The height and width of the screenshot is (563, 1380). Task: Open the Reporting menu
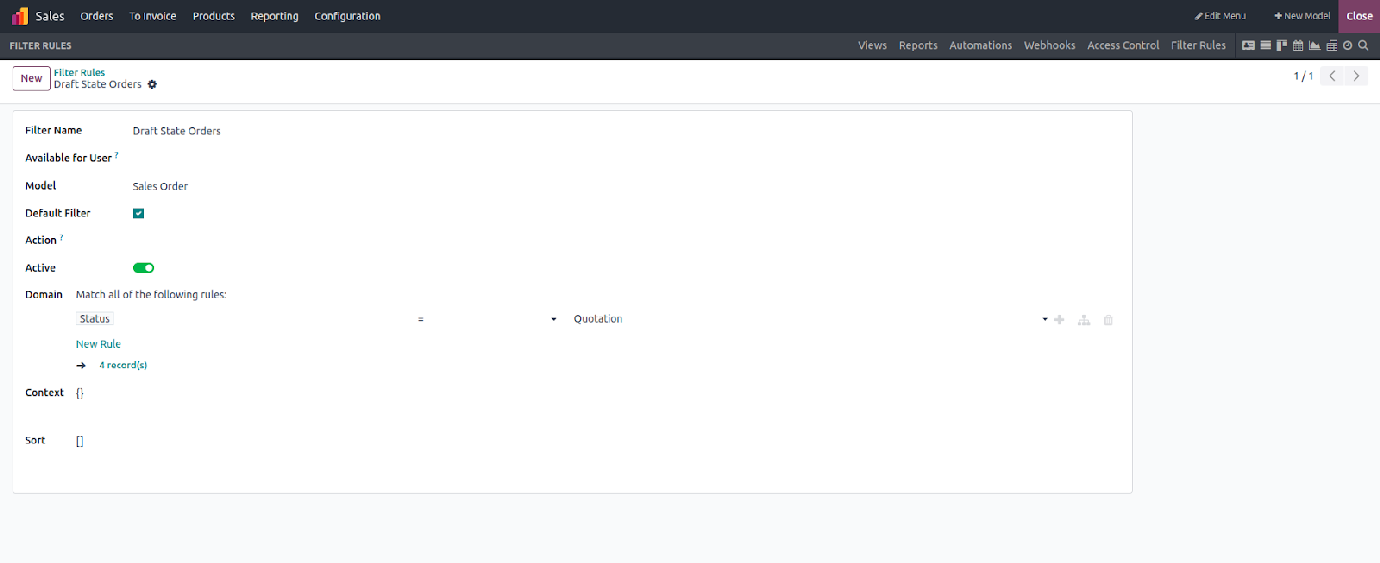pos(274,16)
